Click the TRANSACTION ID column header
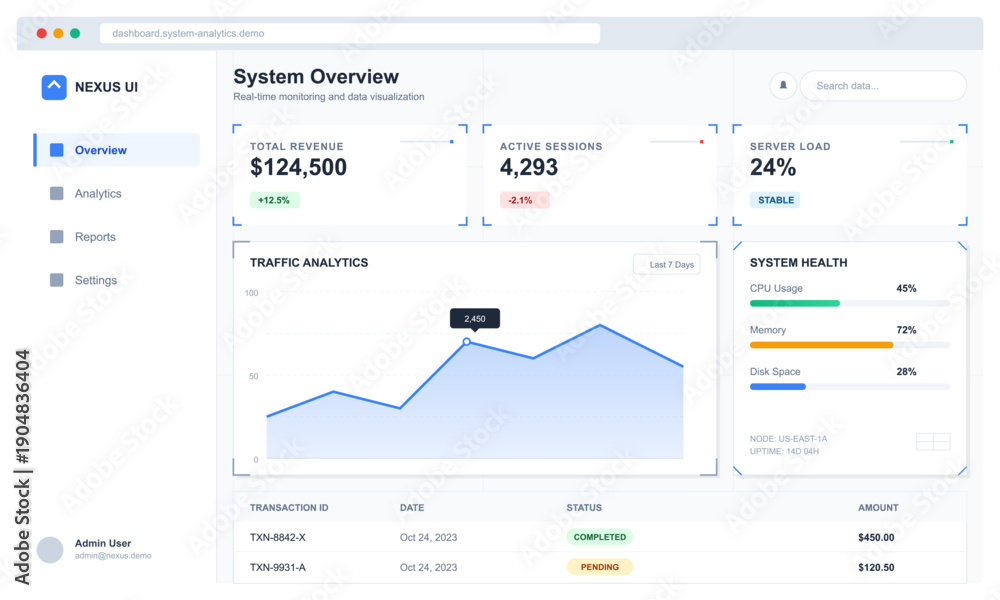The image size is (1000, 600). 289,508
